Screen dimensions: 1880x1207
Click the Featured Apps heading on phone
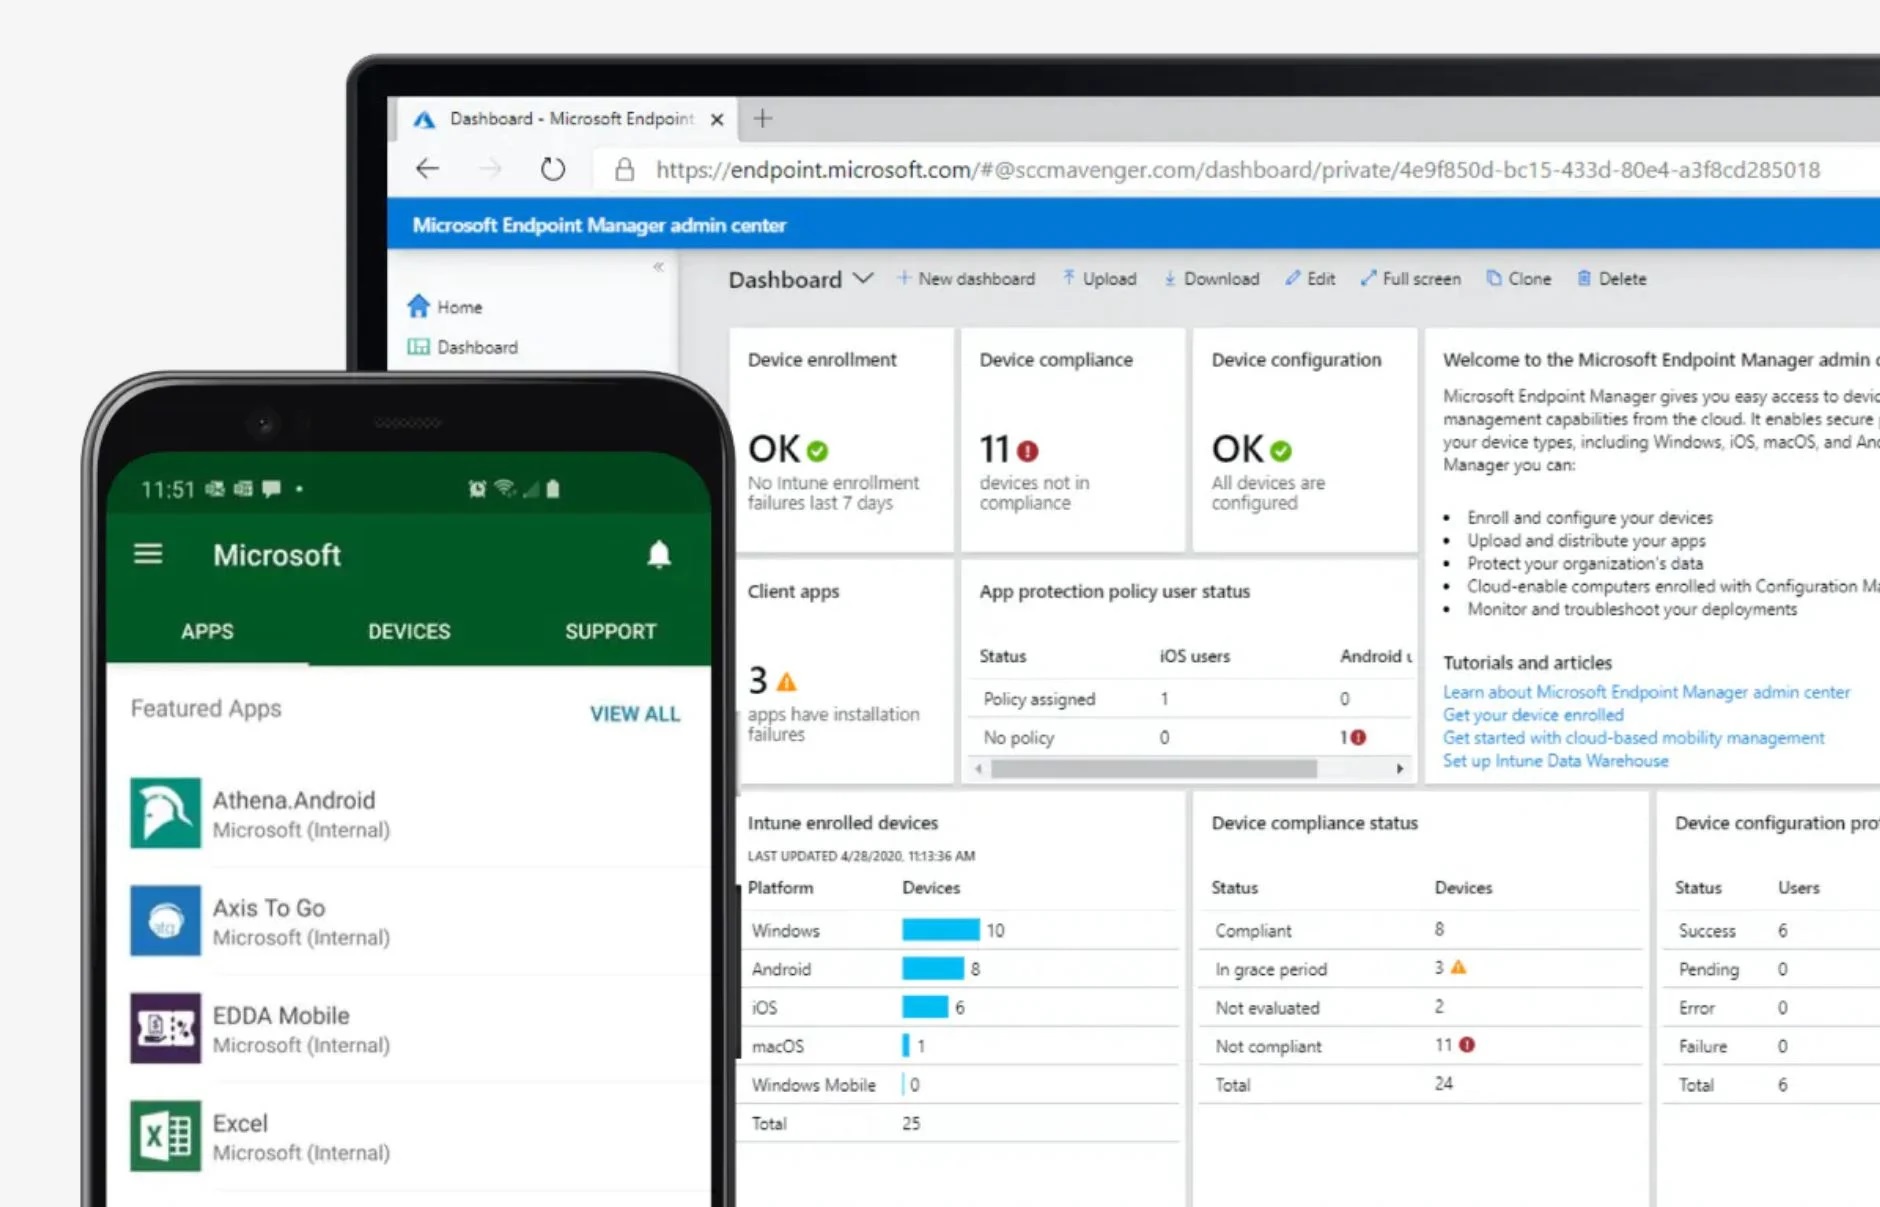[206, 708]
